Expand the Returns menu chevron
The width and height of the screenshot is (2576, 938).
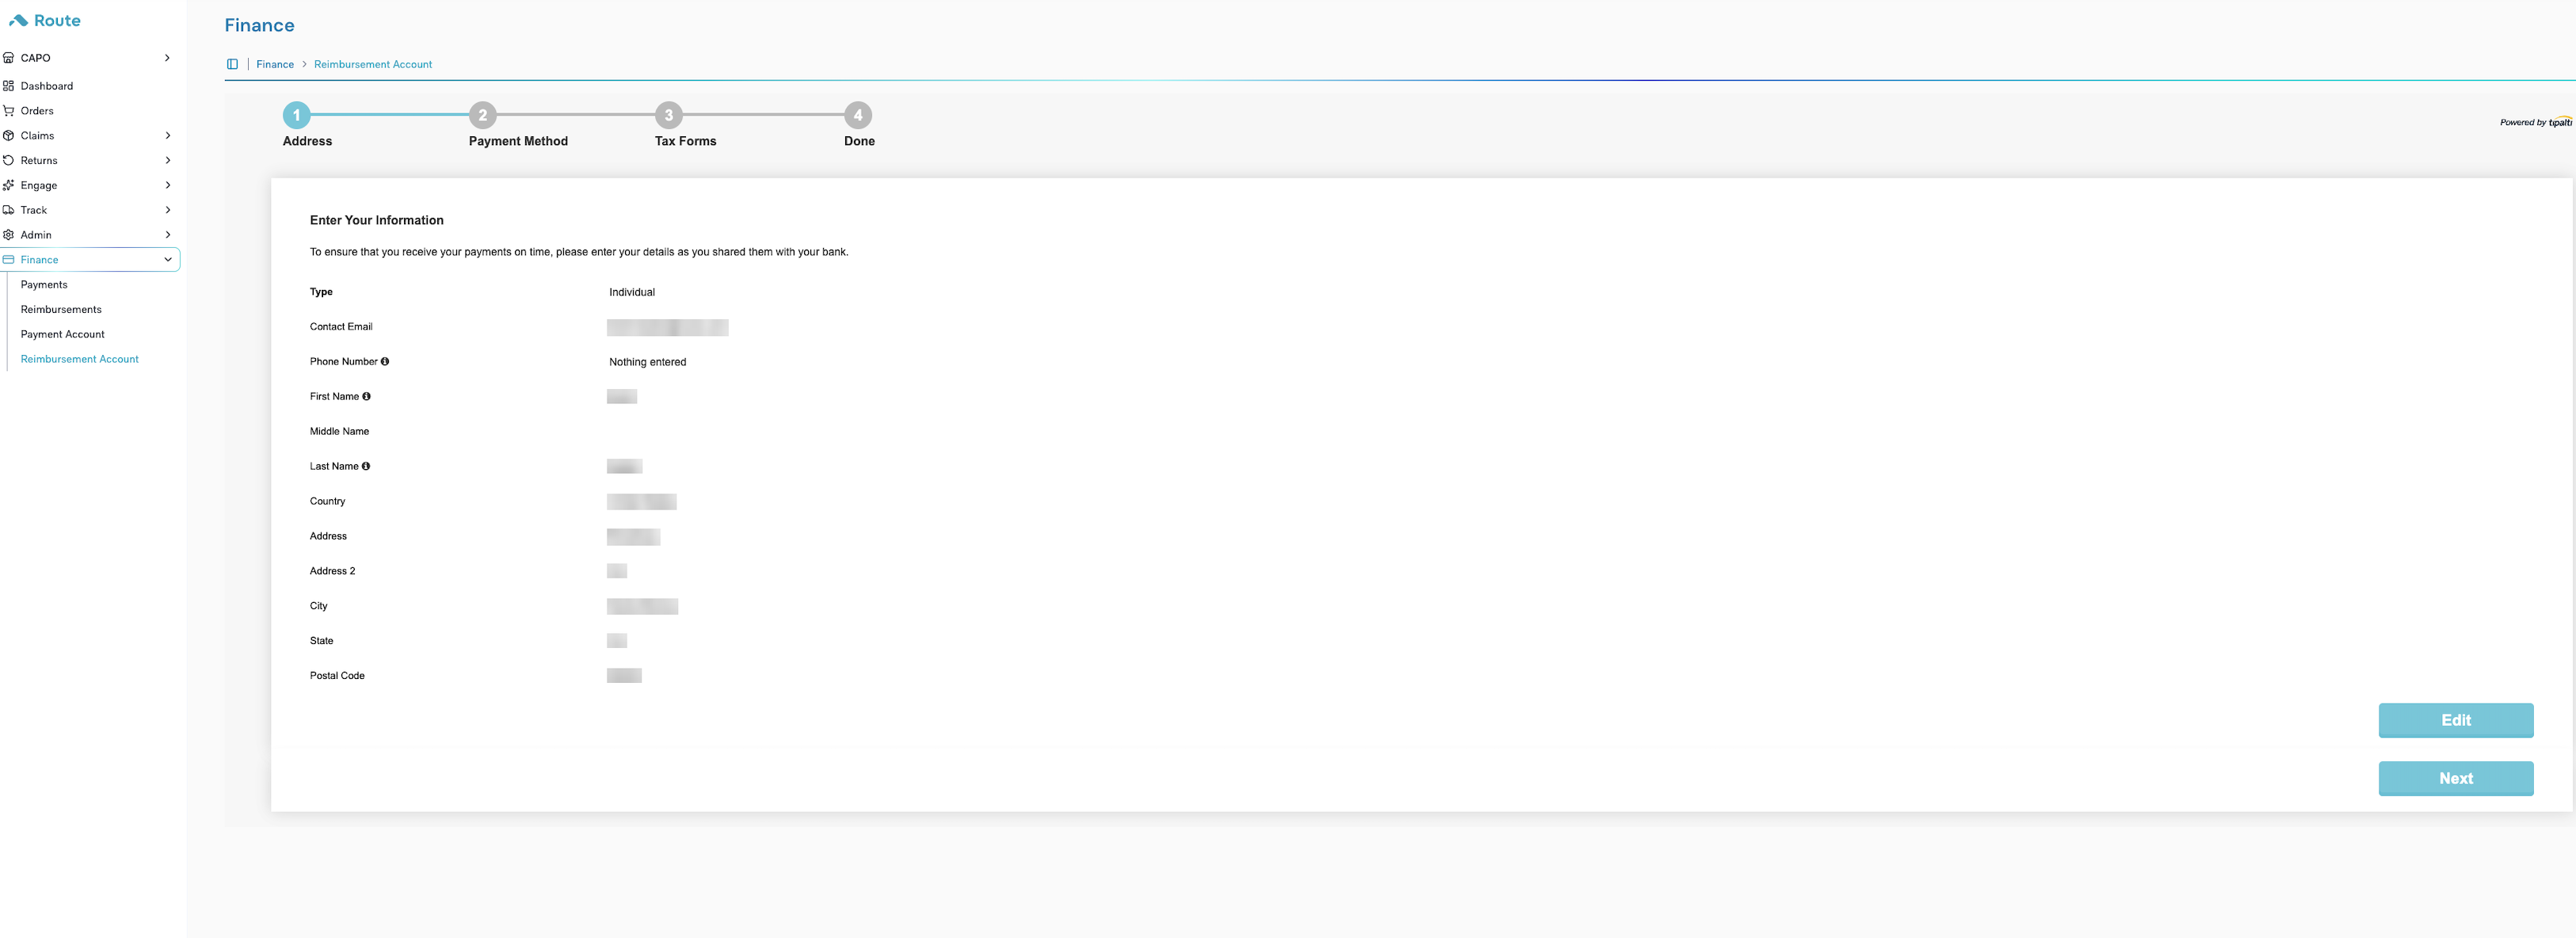click(x=167, y=161)
